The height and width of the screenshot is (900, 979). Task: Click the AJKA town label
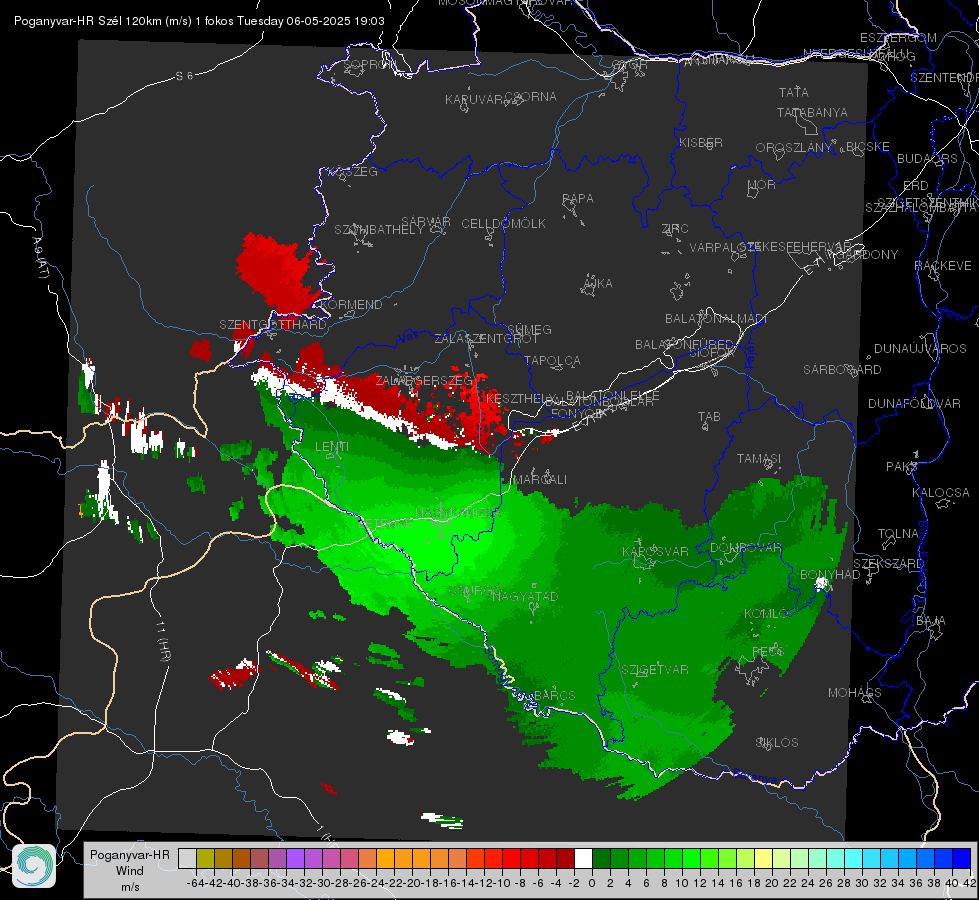(598, 284)
